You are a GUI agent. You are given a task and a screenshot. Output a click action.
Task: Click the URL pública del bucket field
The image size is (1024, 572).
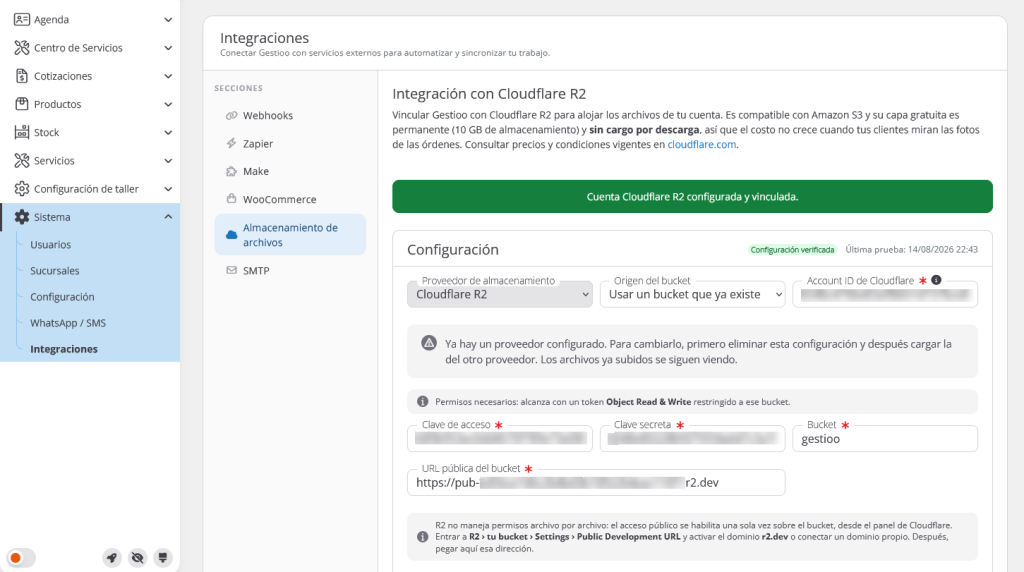(x=596, y=483)
